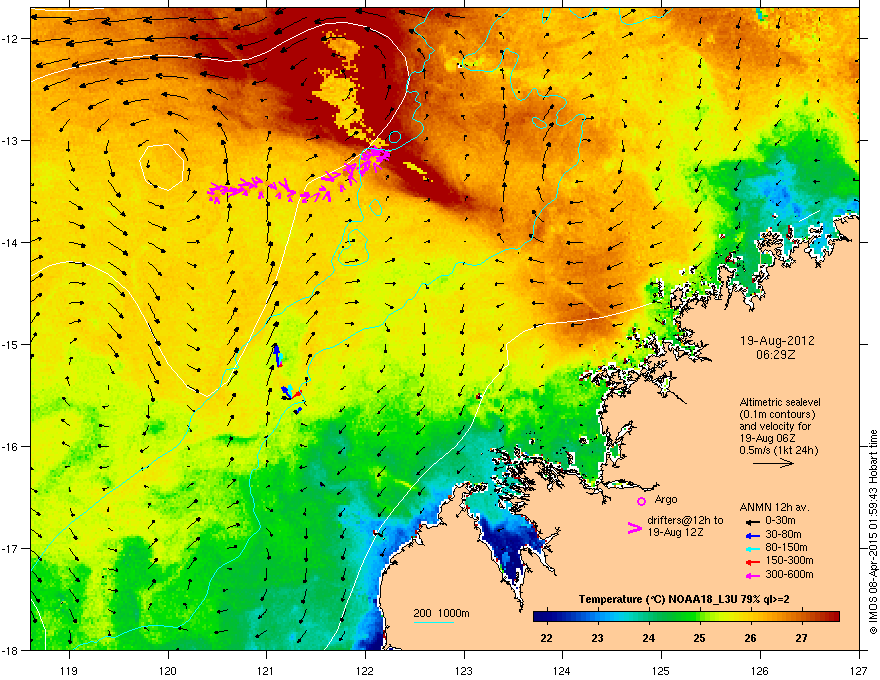This screenshot has height=680, width=880.
Task: Click the '0-30m' depth label
Action: (781, 521)
